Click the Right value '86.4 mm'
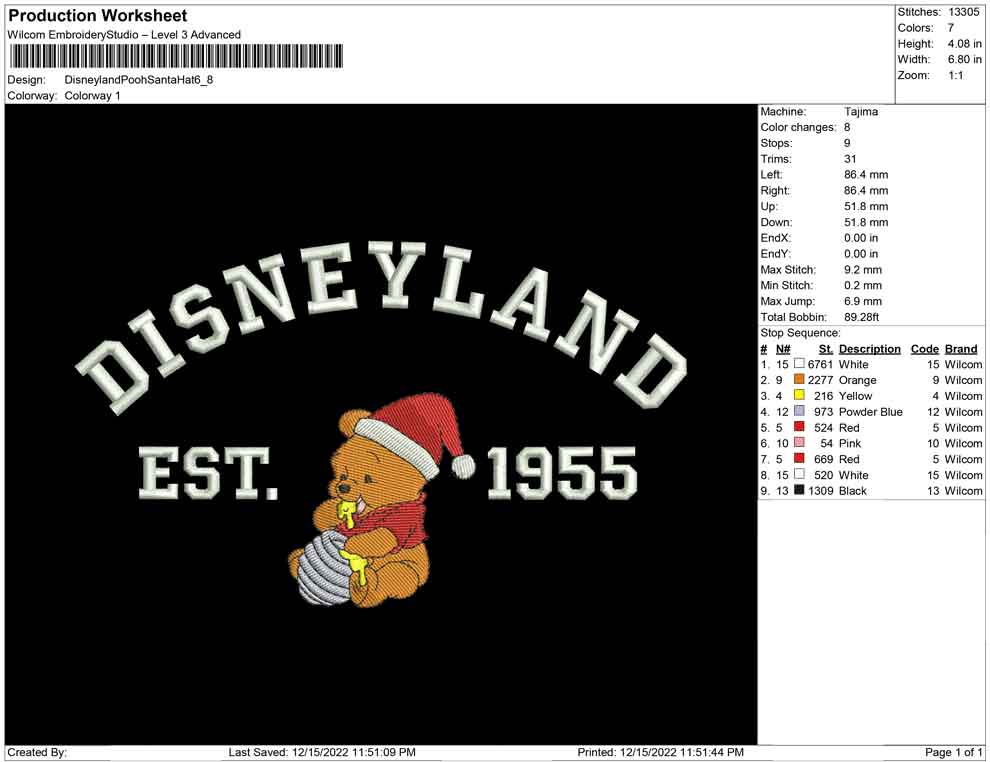Image resolution: width=990 pixels, height=762 pixels. (x=866, y=191)
